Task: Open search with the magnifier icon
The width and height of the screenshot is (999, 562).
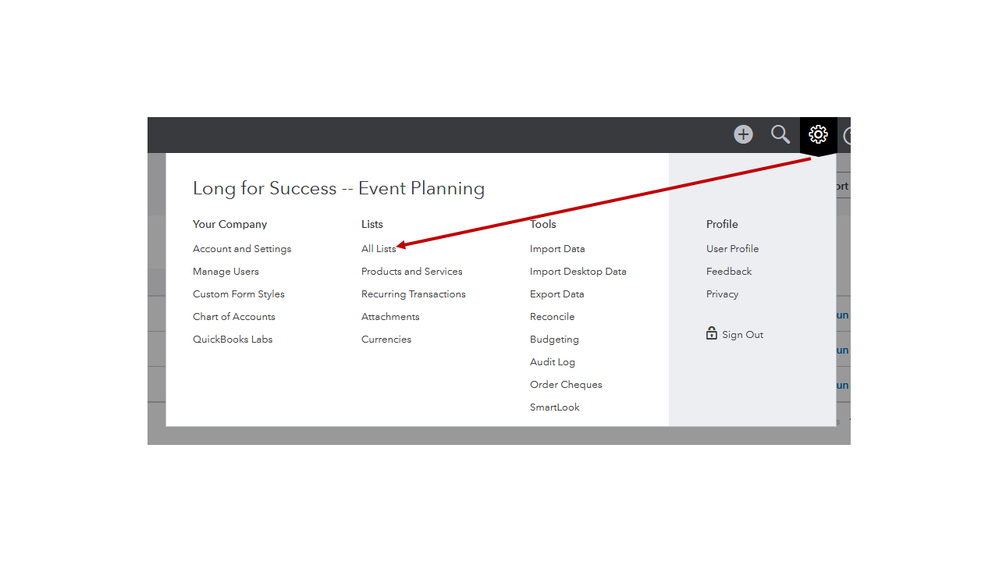Action: coord(780,134)
